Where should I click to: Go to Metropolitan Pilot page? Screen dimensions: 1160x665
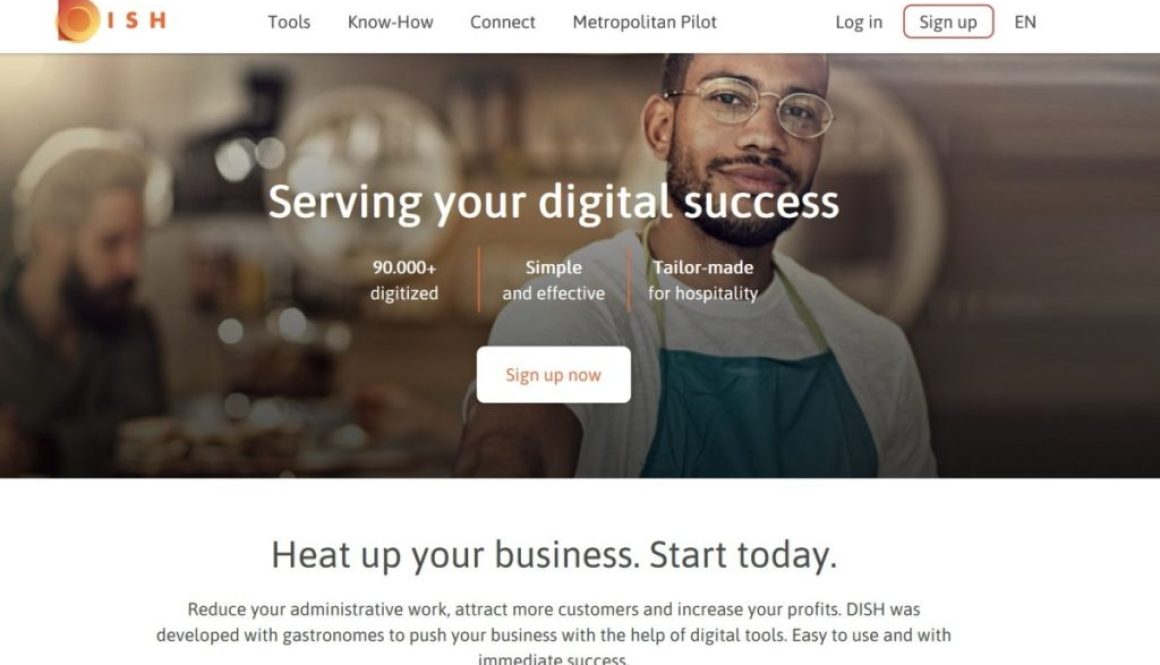click(x=644, y=22)
